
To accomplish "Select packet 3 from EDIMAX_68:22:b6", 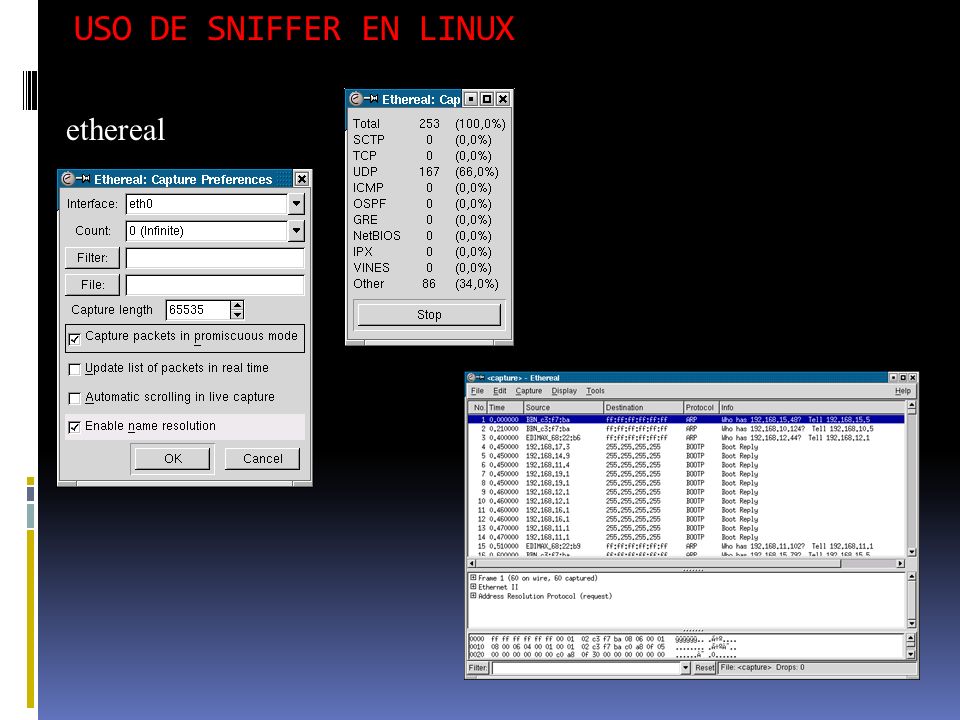I will click(686, 438).
